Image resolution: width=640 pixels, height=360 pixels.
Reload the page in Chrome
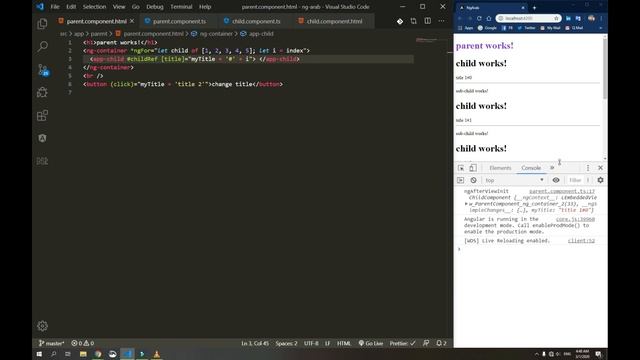[x=479, y=18]
